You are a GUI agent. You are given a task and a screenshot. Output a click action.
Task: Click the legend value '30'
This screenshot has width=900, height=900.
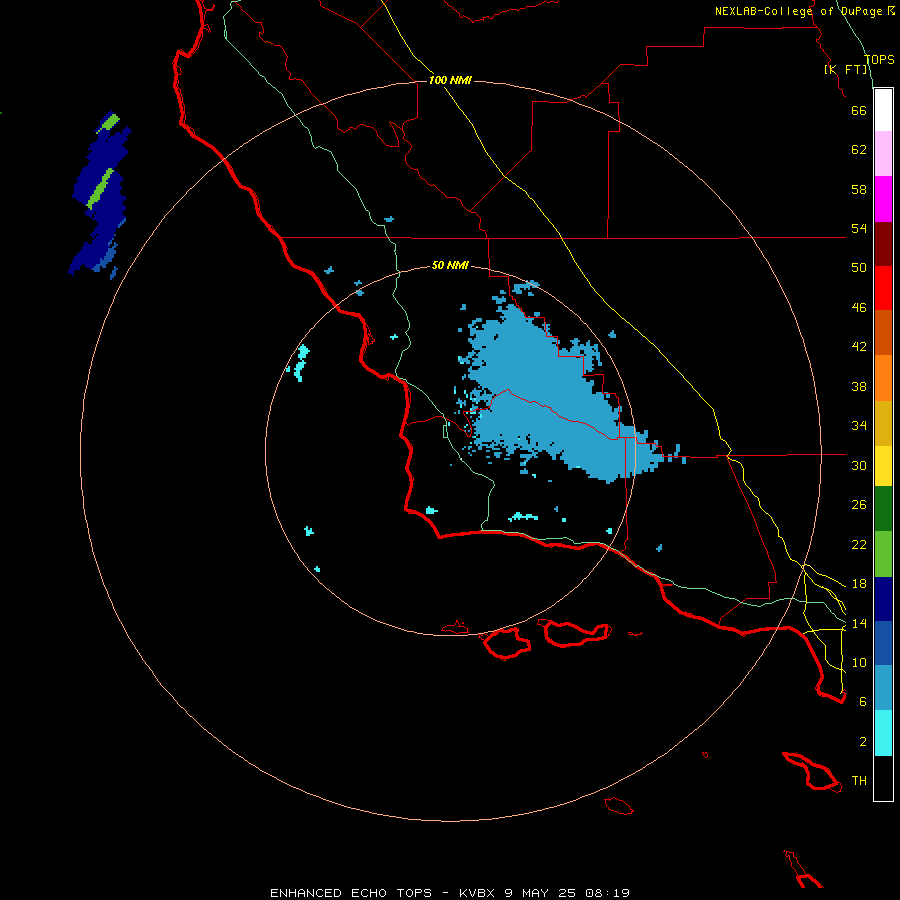click(x=859, y=465)
